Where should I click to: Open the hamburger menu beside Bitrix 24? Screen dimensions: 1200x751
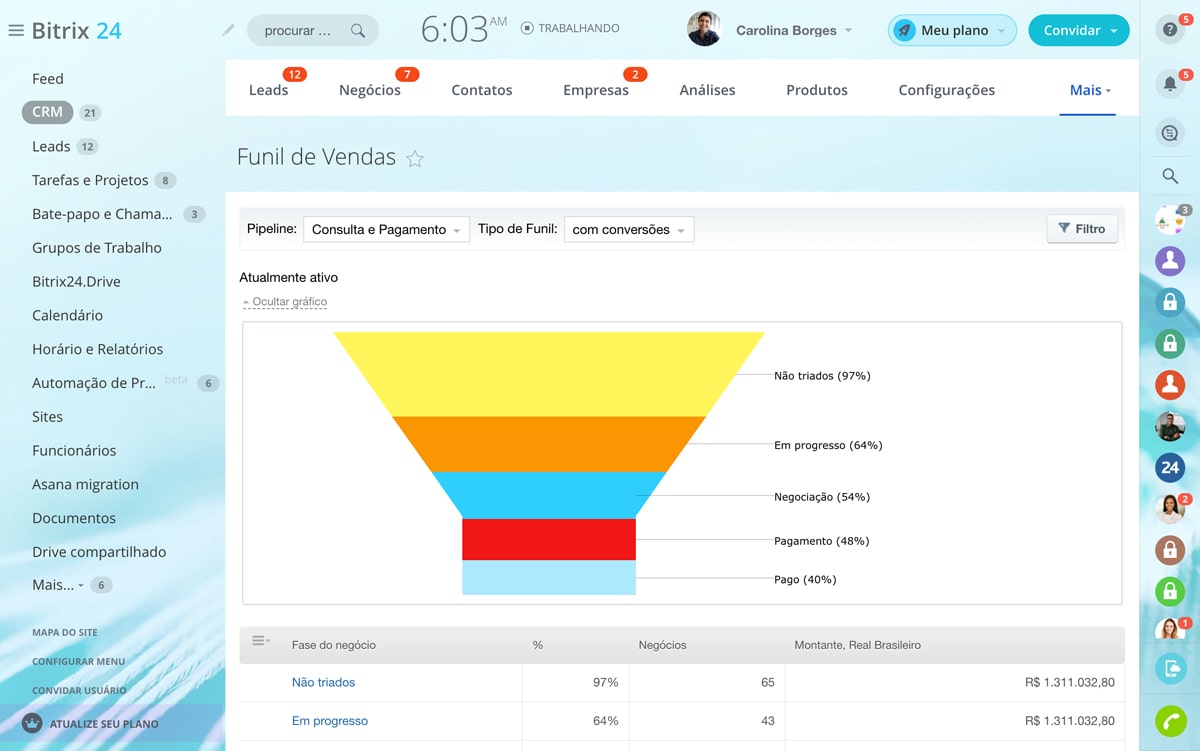pyautogui.click(x=16, y=30)
